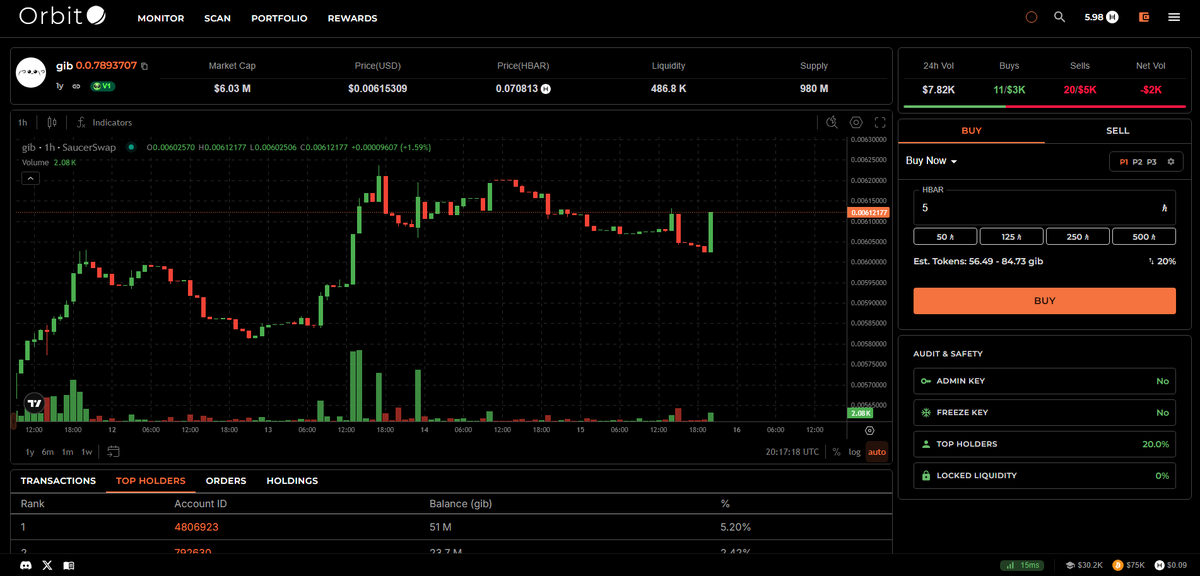Click the orange BUY button
This screenshot has width=1200, height=576.
[1044, 300]
